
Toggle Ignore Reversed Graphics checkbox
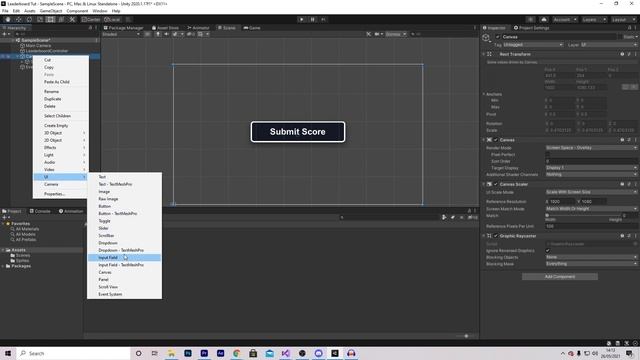pyautogui.click(x=548, y=251)
